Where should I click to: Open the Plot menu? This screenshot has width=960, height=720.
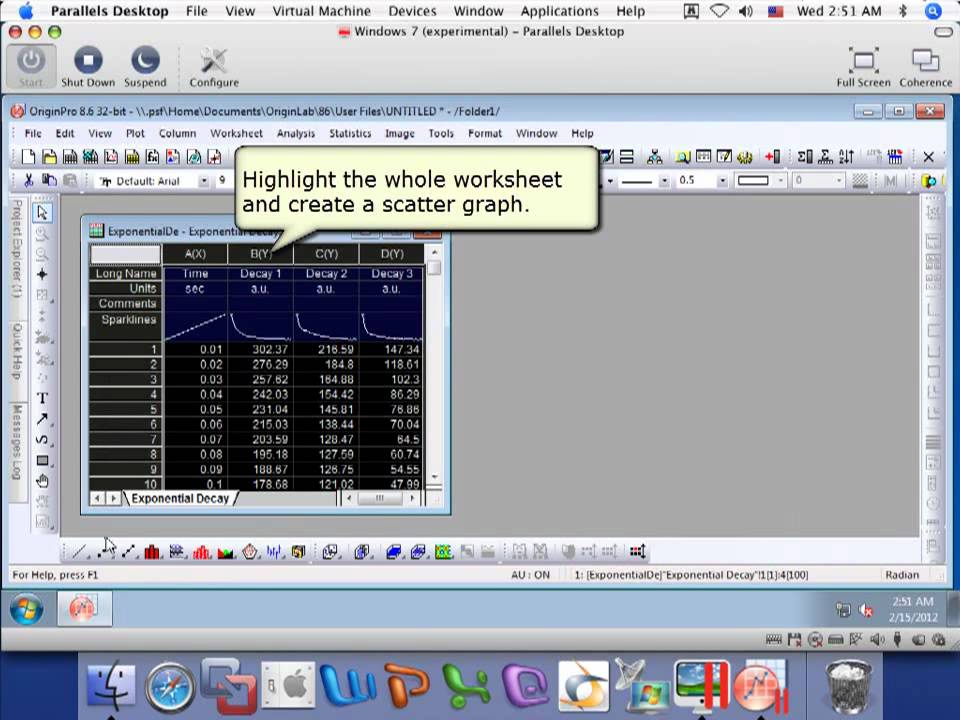(x=135, y=133)
